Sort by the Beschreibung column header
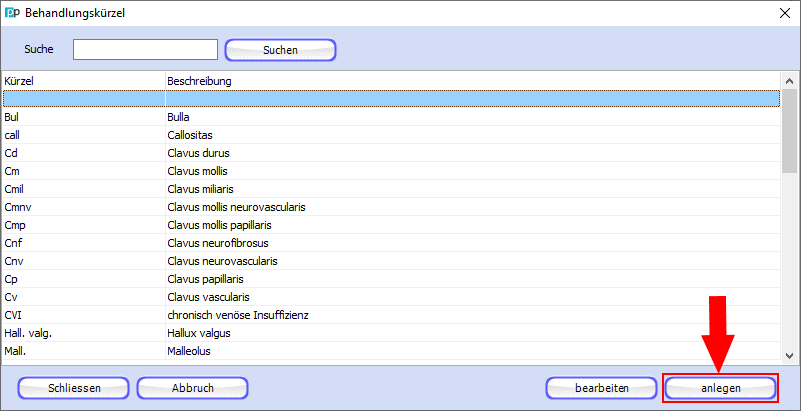The height and width of the screenshot is (411, 801). tap(470, 80)
